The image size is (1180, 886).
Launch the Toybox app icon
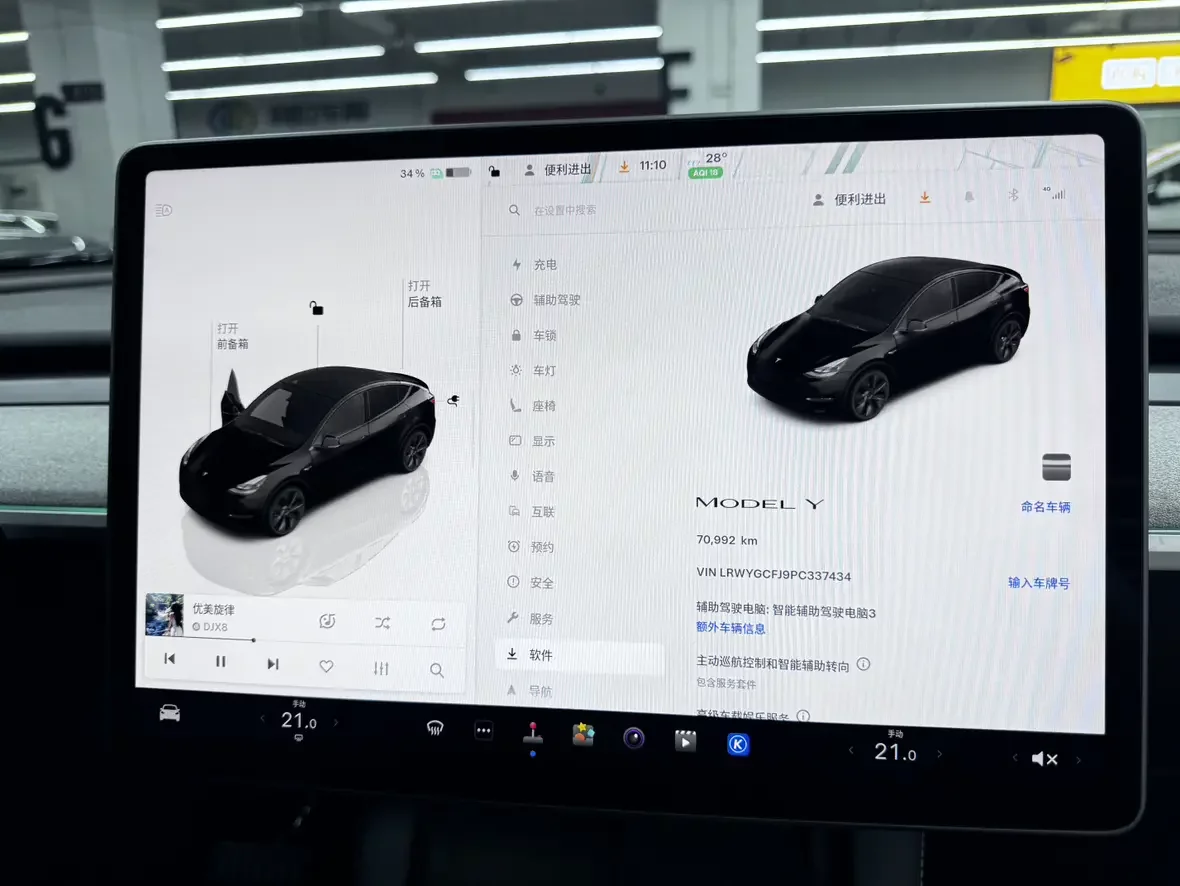[583, 734]
